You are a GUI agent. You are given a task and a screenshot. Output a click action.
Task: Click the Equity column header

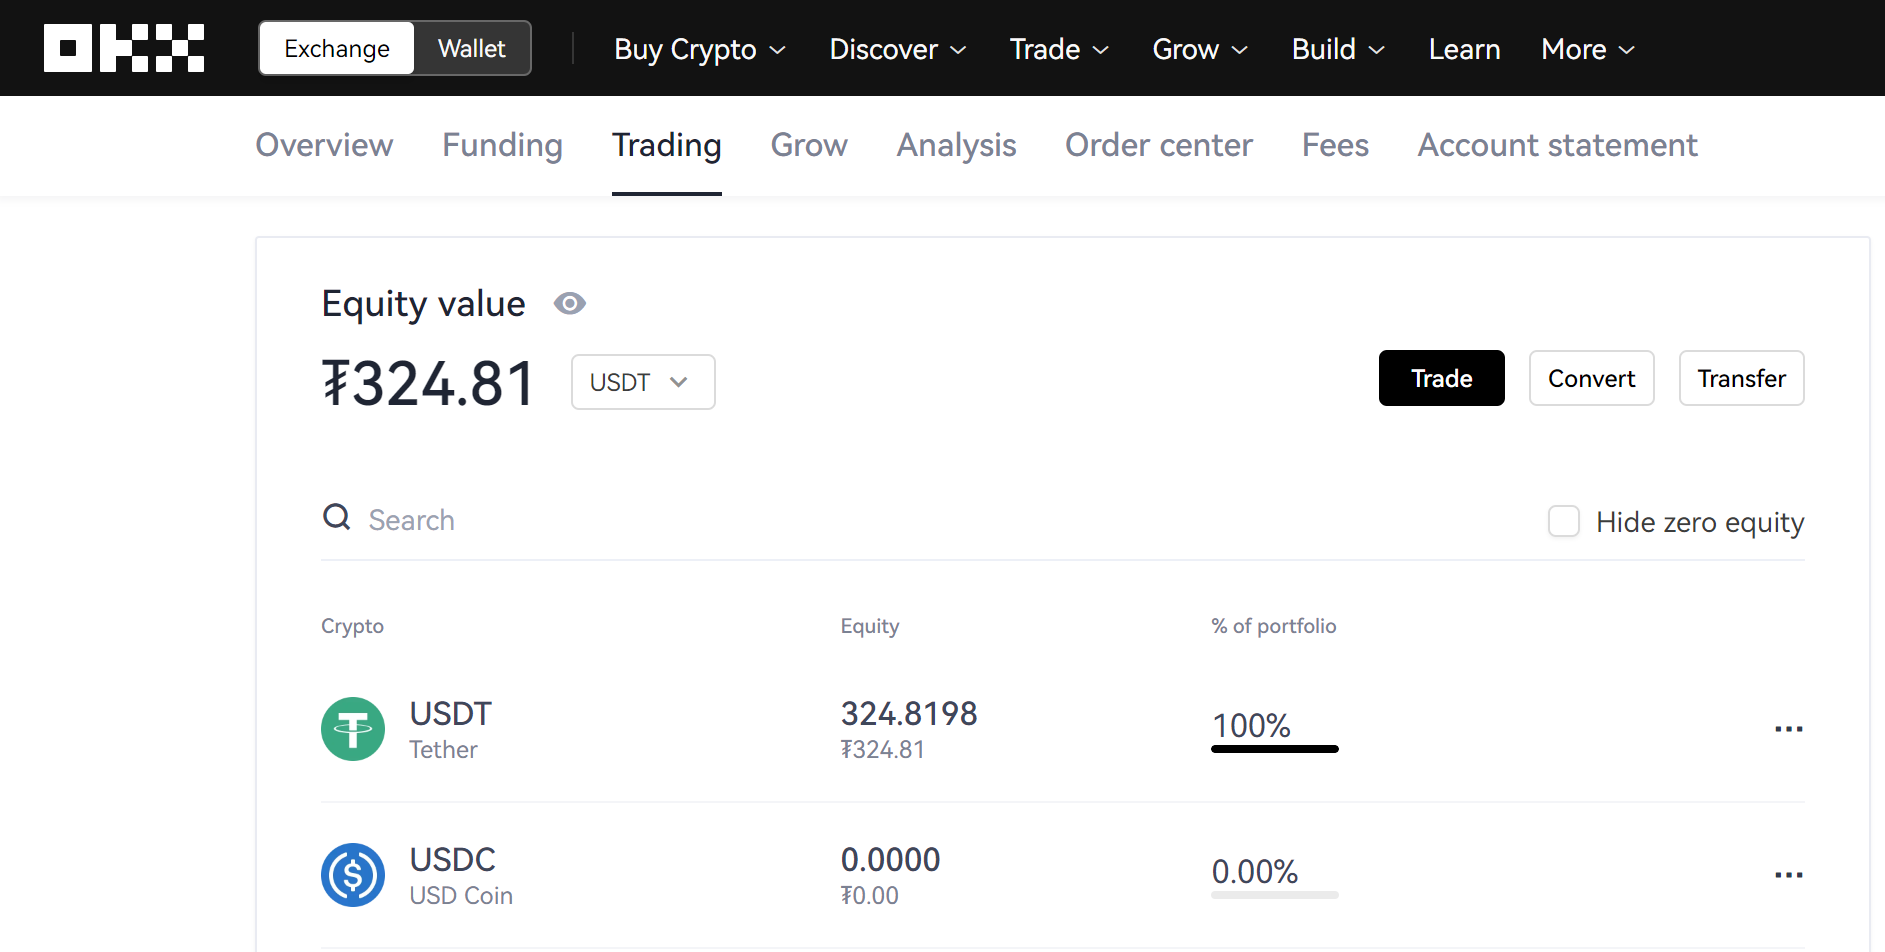(x=870, y=626)
